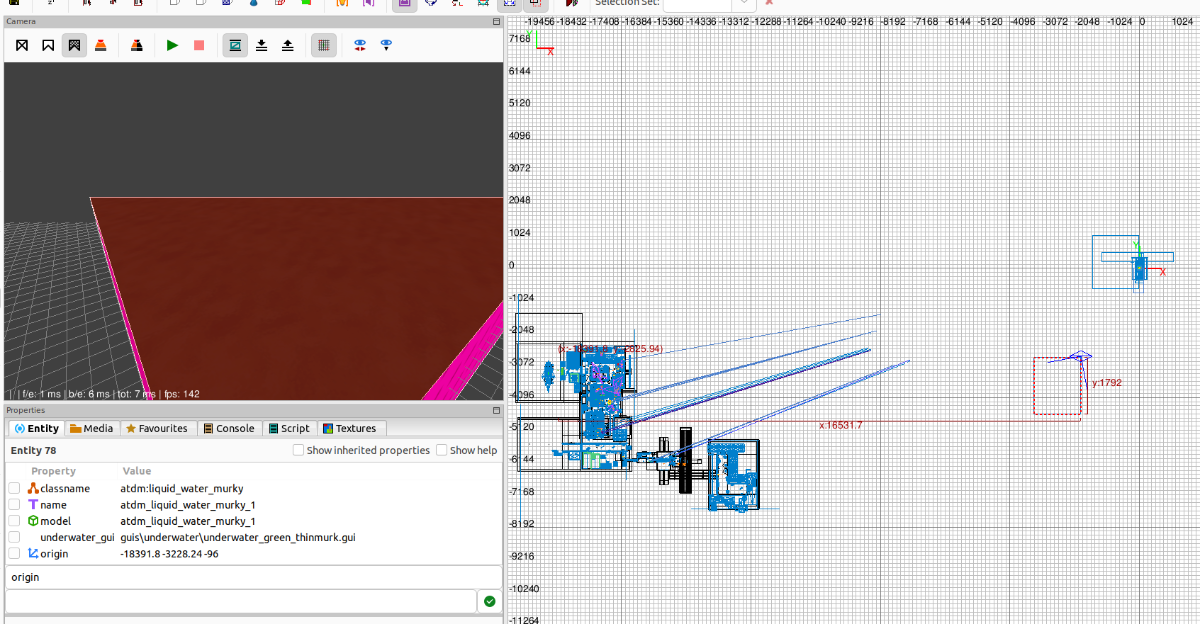Click the empty property value input field
The width and height of the screenshot is (1200, 624).
pos(240,601)
